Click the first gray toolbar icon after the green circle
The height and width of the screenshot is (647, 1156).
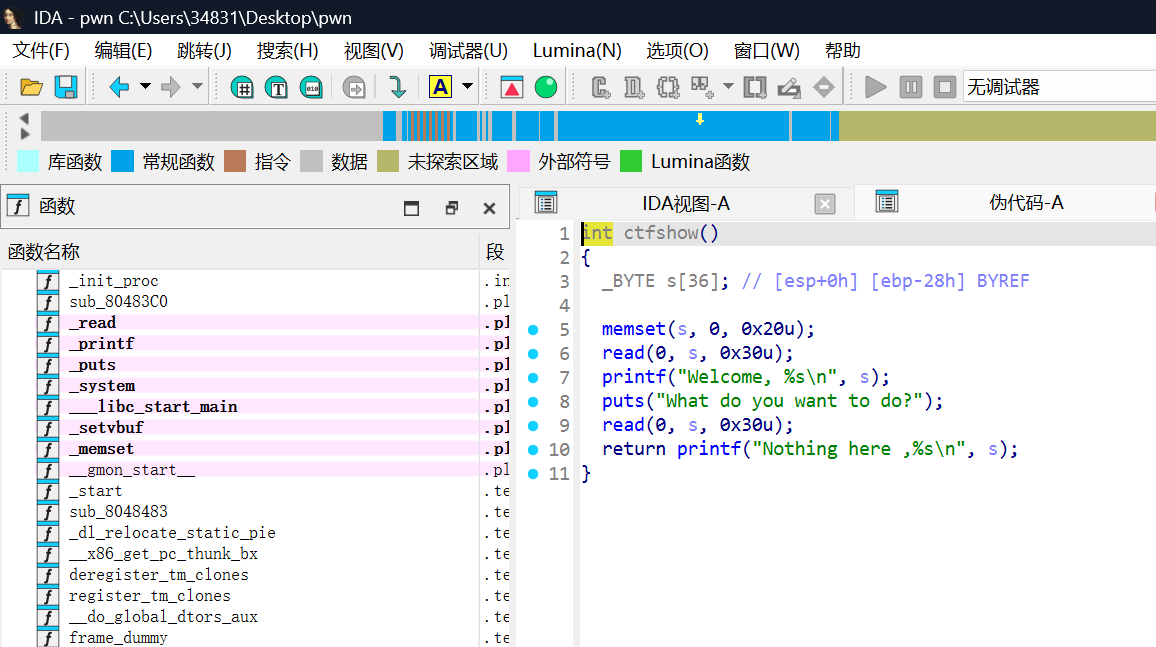[601, 87]
